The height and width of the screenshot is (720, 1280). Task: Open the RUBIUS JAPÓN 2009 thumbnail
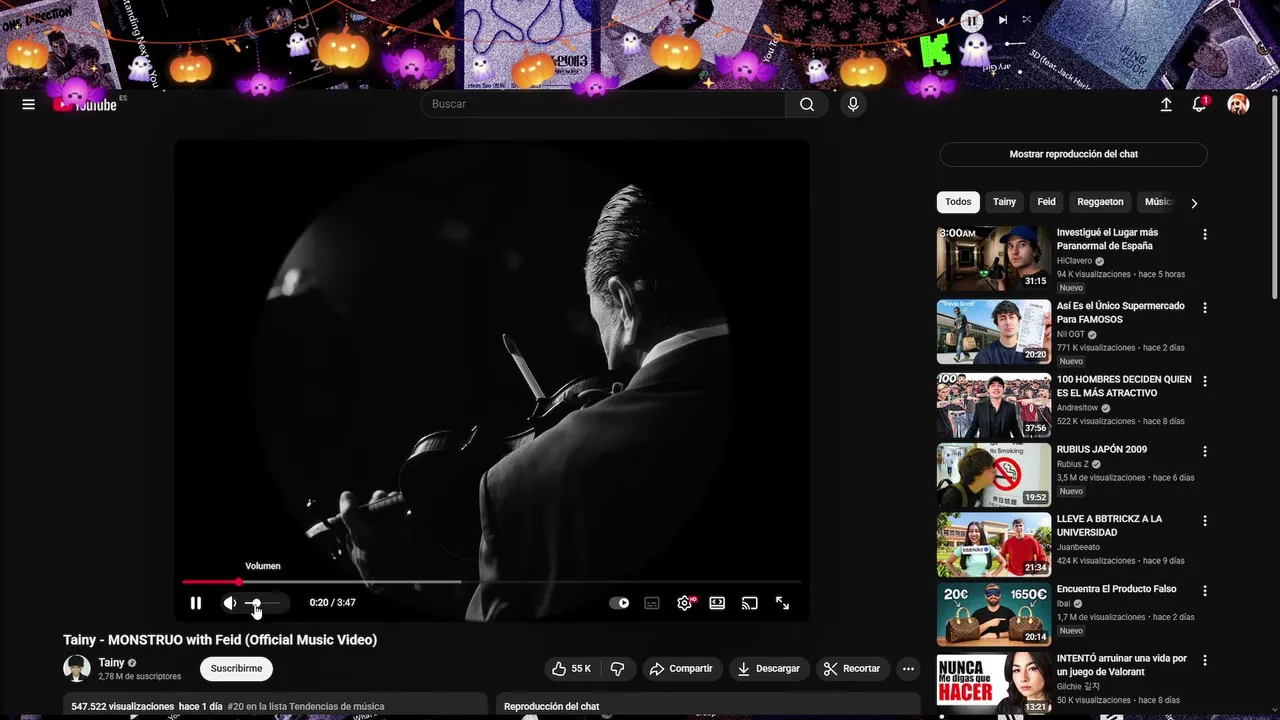(994, 475)
